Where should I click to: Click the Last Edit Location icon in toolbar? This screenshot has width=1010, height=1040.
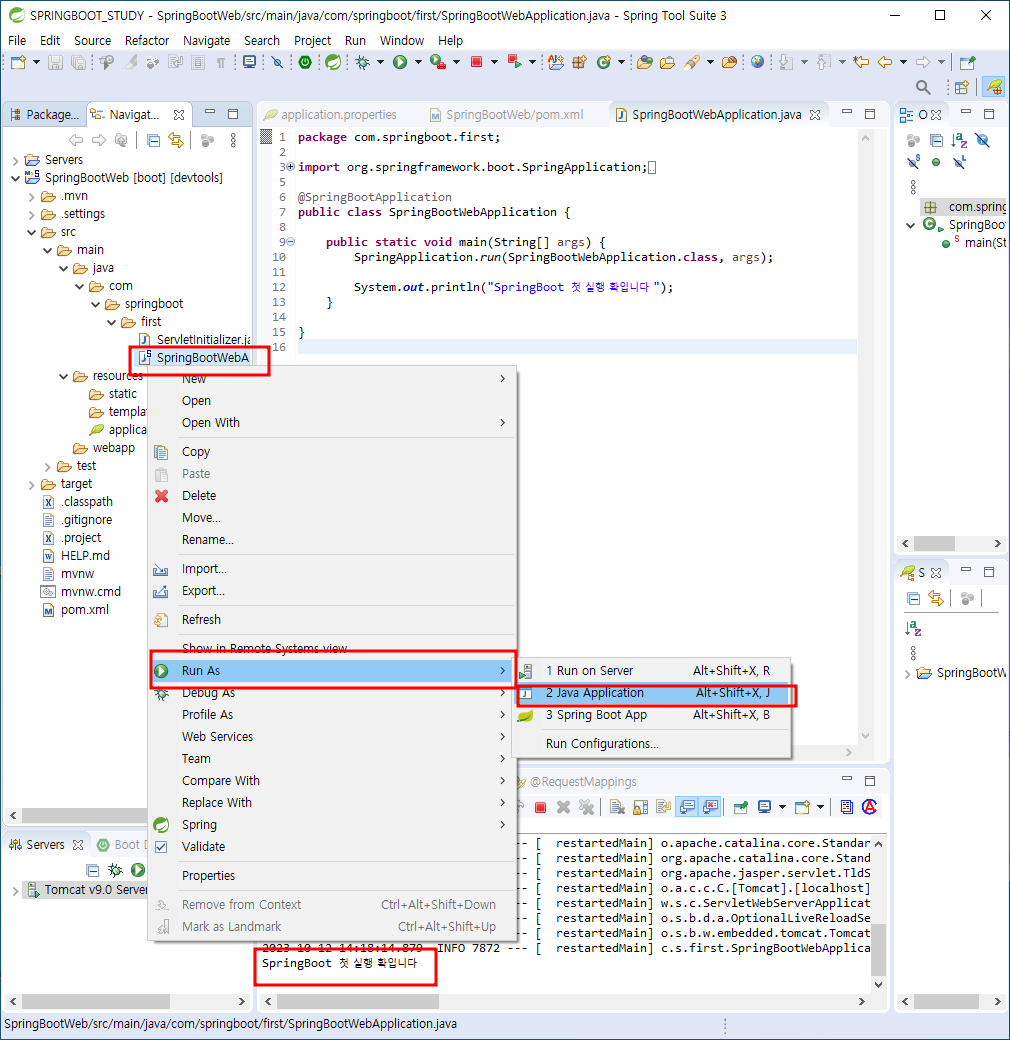tap(861, 62)
